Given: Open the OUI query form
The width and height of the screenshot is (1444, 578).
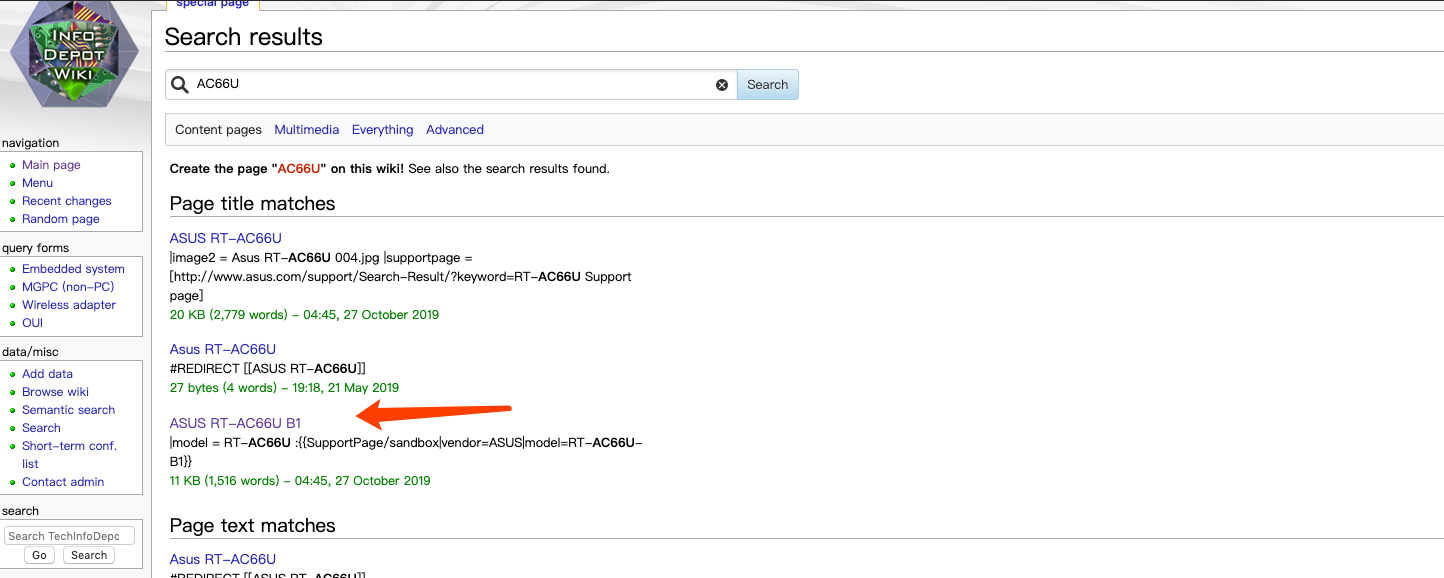Looking at the screenshot, I should pyautogui.click(x=33, y=323).
